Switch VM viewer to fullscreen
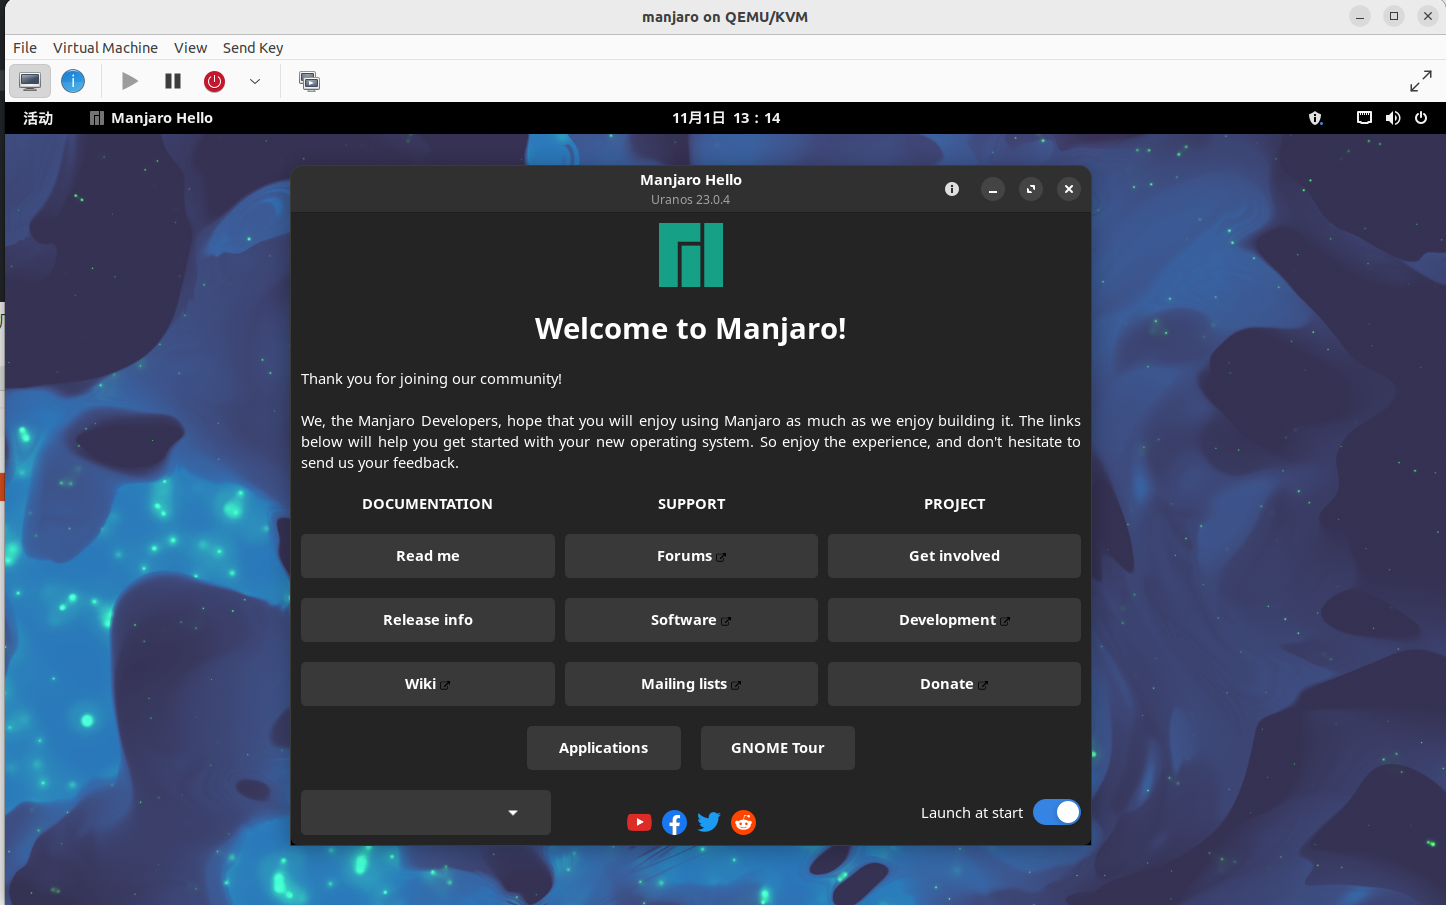The width and height of the screenshot is (1446, 905). click(1420, 81)
